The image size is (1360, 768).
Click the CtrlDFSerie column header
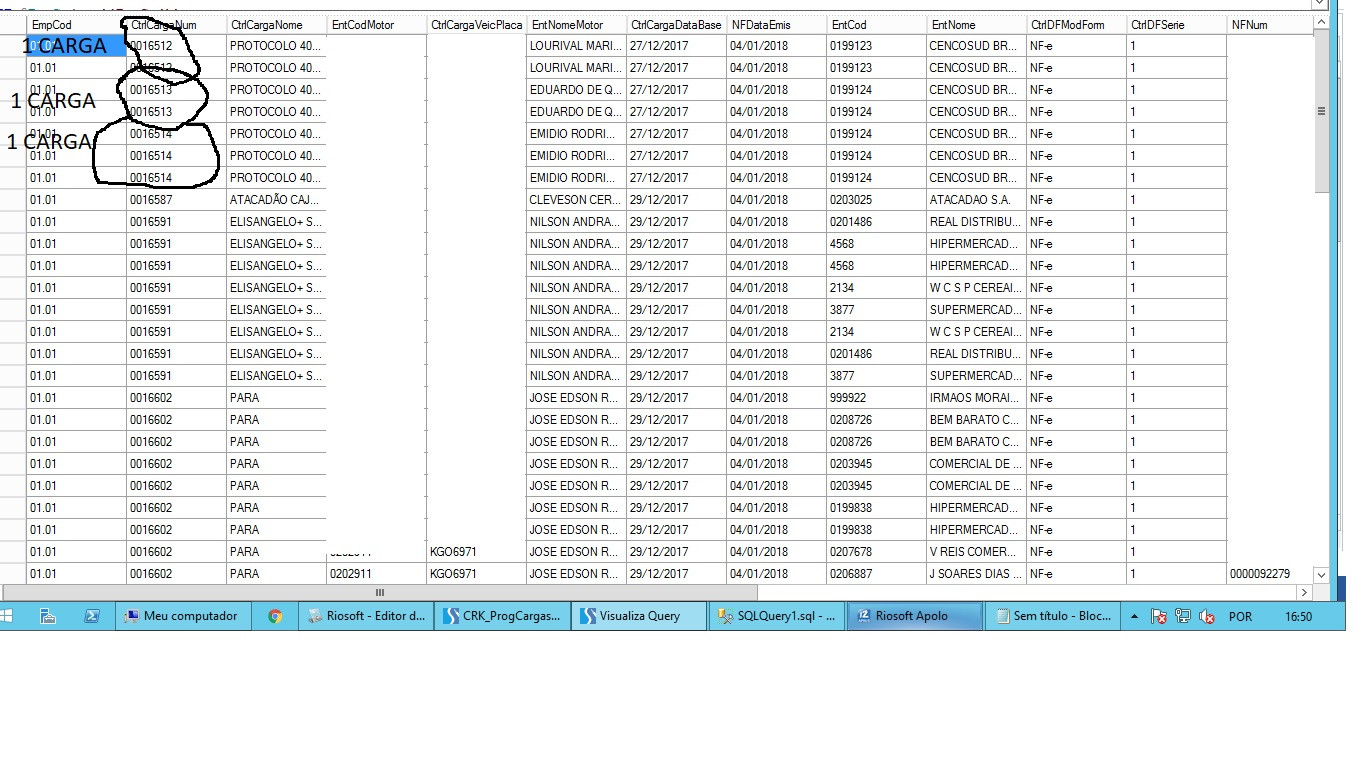pyautogui.click(x=1176, y=25)
